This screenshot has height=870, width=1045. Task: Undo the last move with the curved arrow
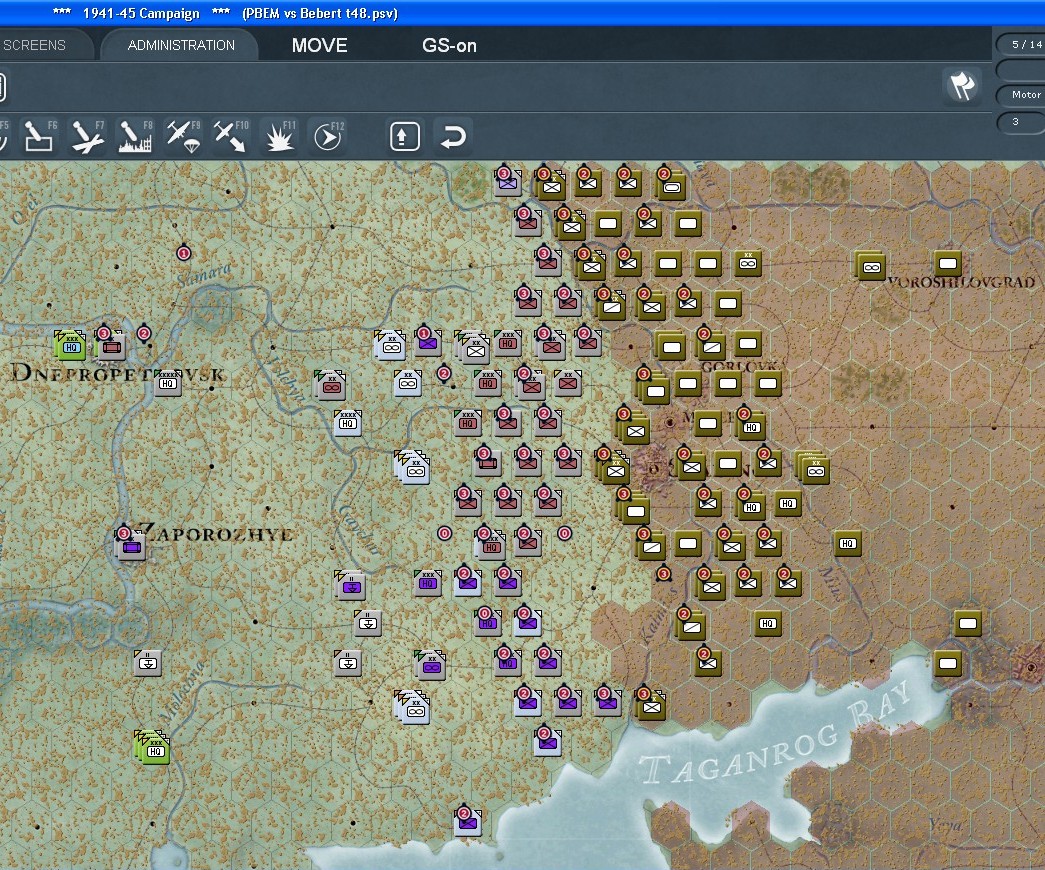pos(453,137)
